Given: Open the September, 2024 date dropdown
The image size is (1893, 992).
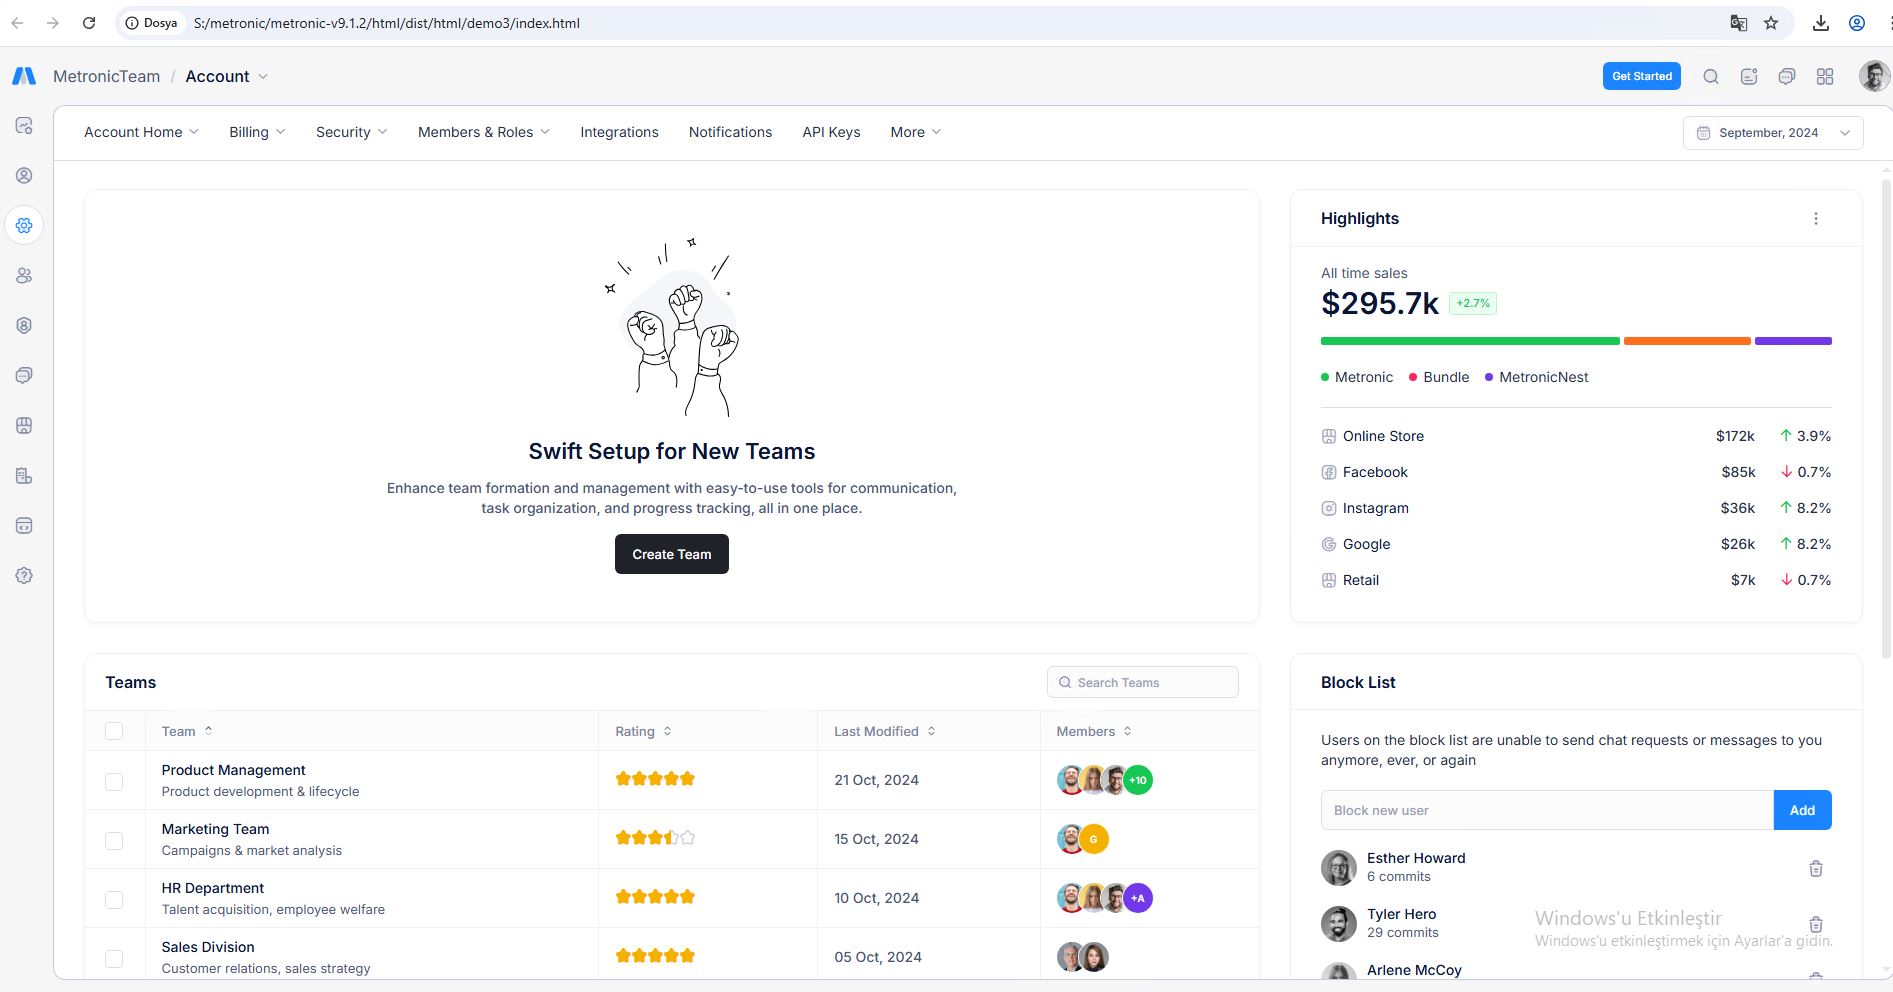Looking at the screenshot, I should point(1772,133).
